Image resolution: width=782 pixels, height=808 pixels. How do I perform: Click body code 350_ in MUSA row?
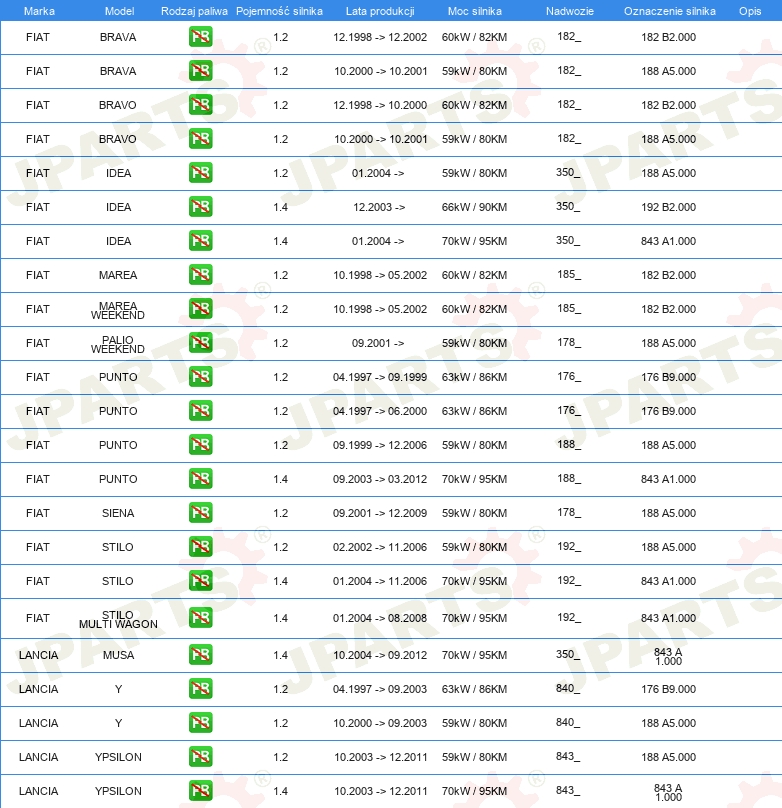click(568, 654)
